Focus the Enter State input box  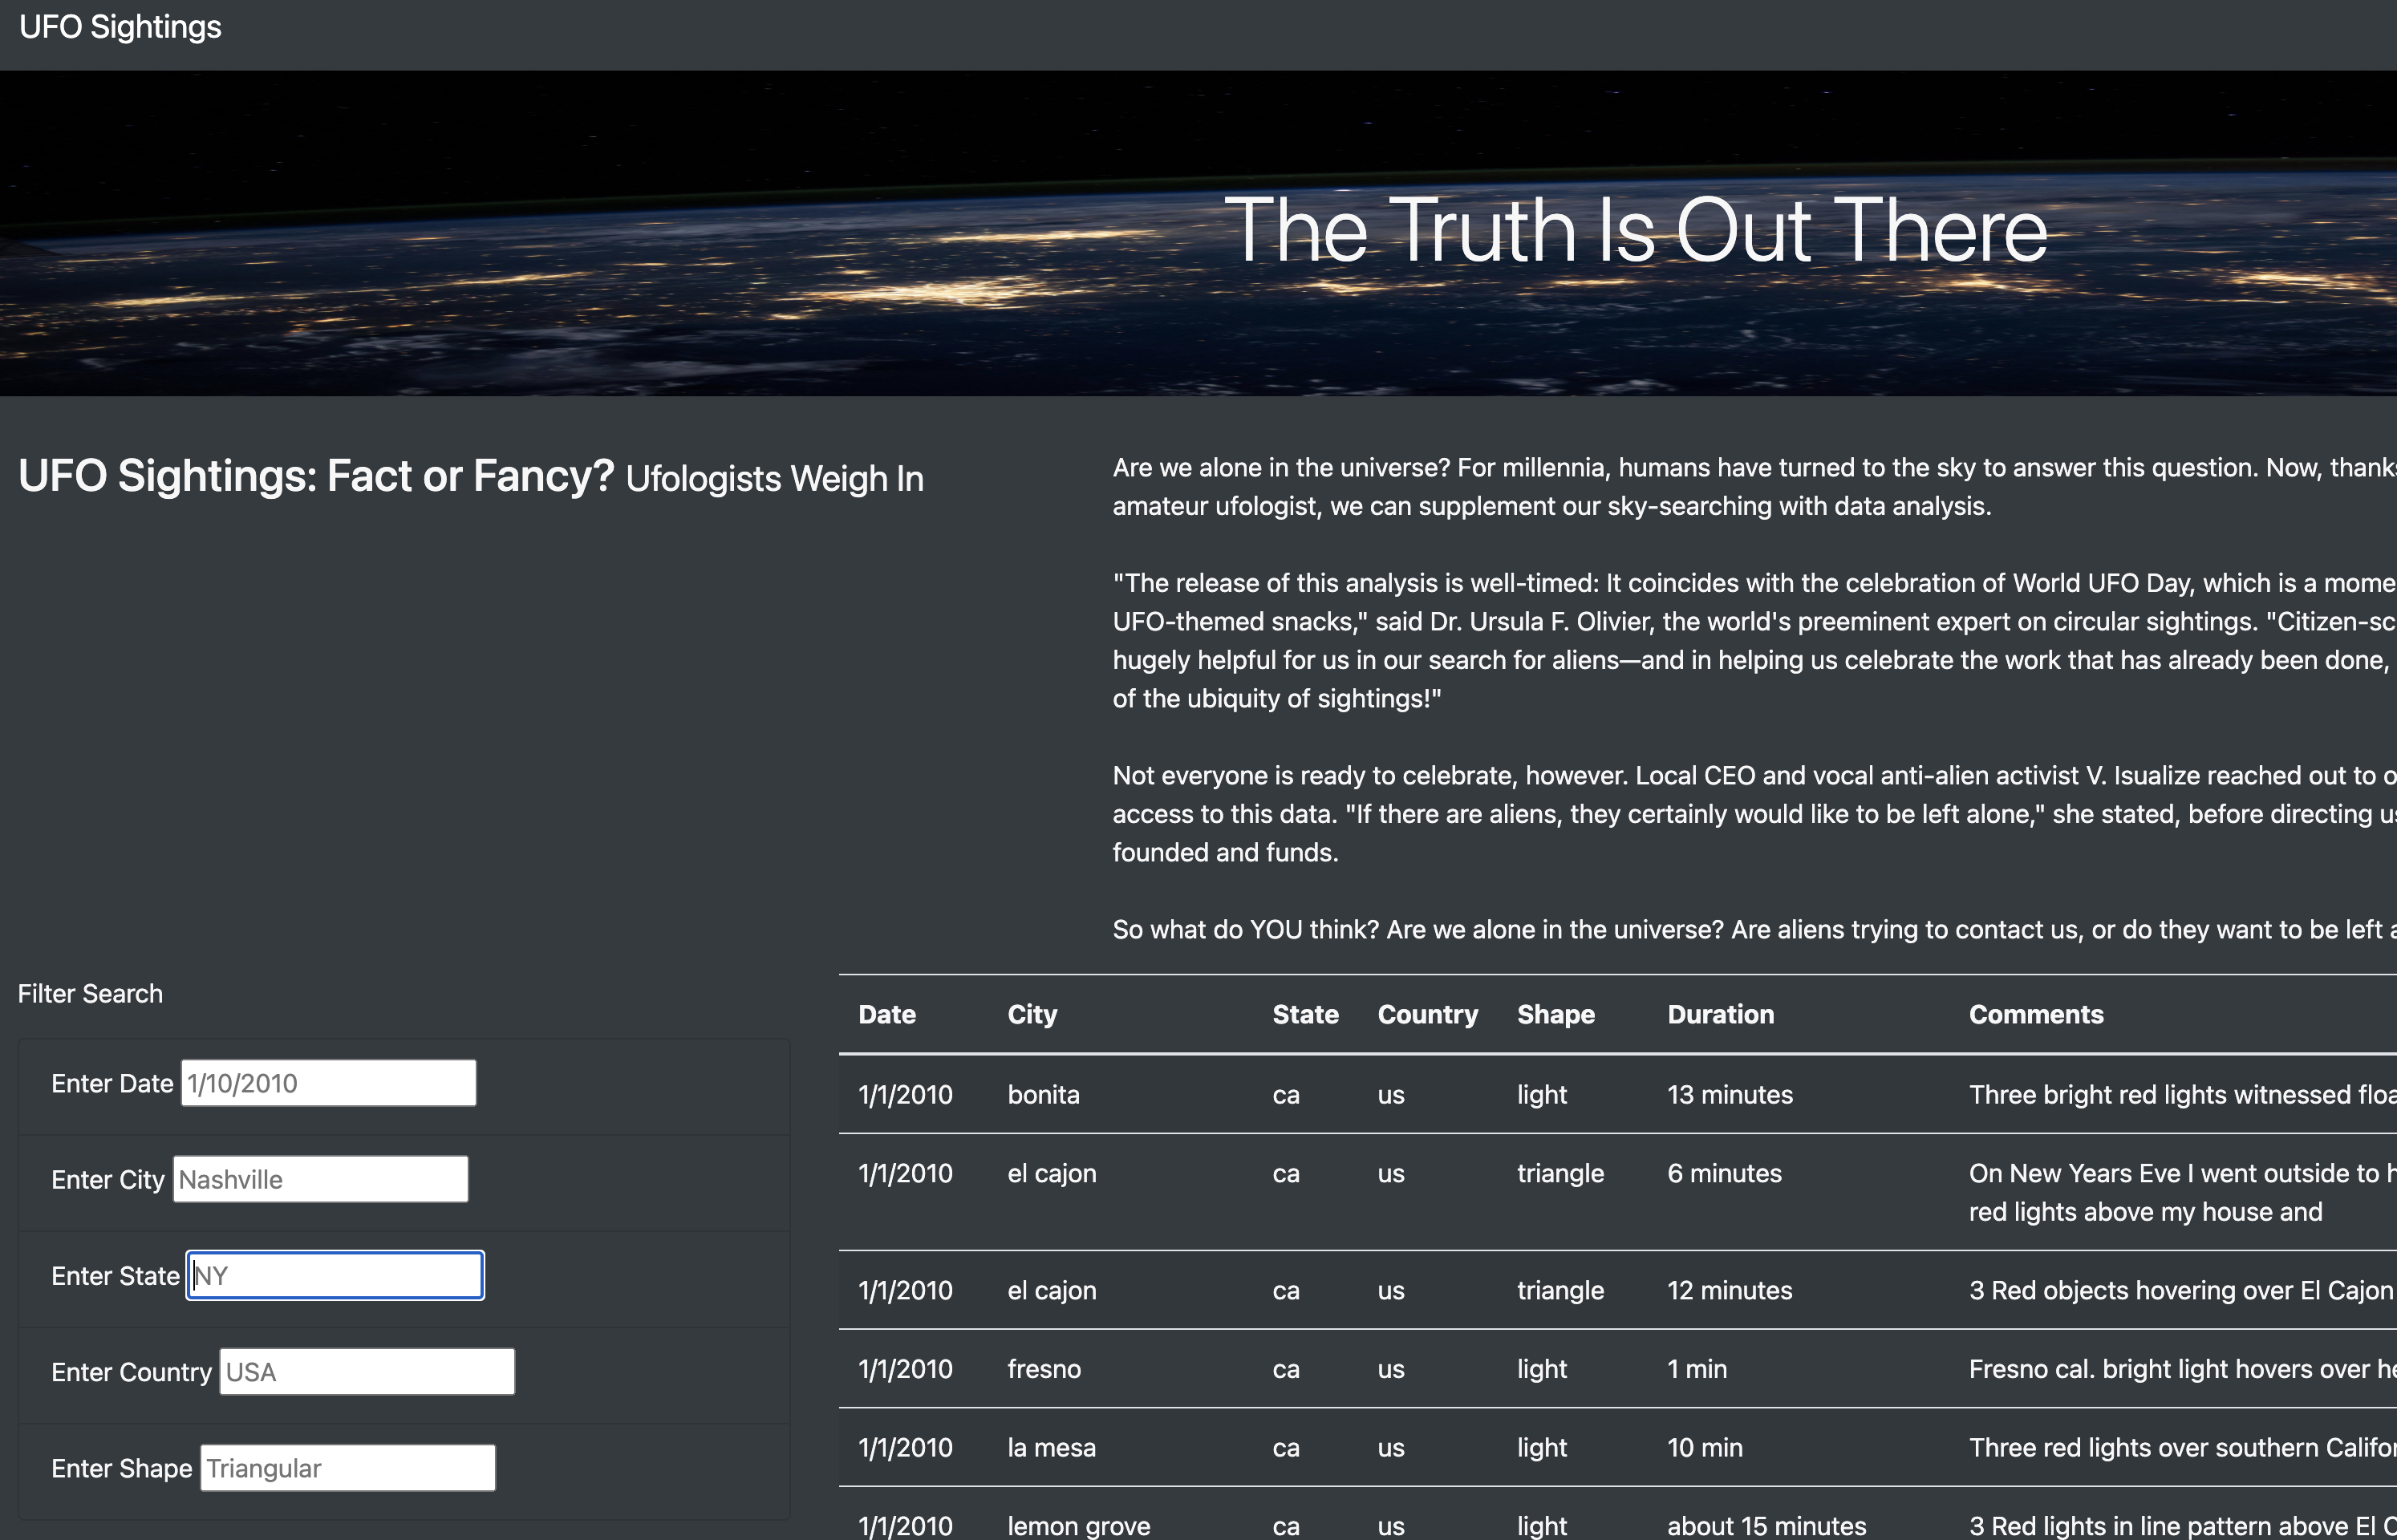(335, 1275)
